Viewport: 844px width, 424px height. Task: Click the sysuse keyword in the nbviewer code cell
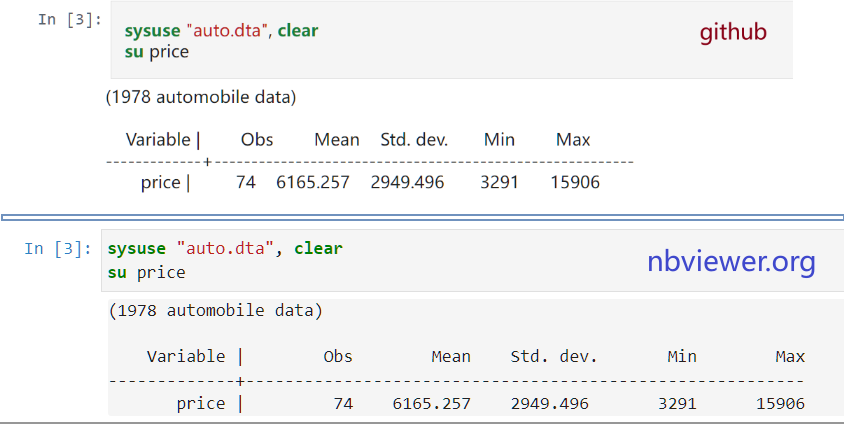[136, 249]
